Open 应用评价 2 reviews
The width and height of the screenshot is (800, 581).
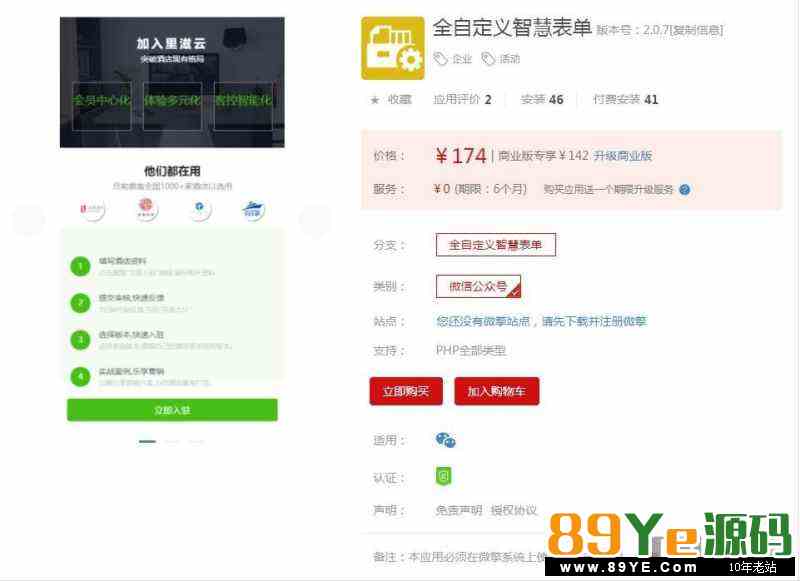point(462,99)
